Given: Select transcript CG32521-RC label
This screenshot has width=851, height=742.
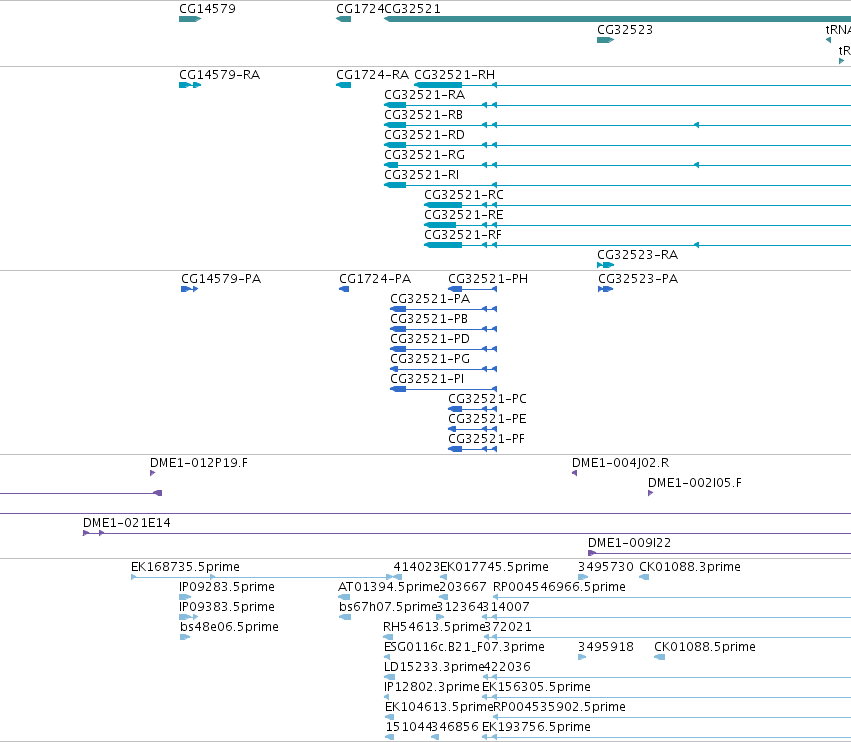Looking at the screenshot, I should (464, 195).
